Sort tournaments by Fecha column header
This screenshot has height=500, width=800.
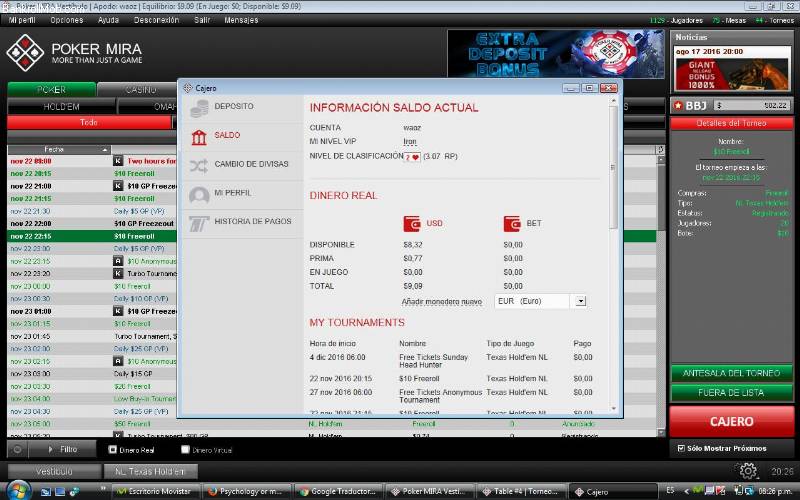coord(60,149)
